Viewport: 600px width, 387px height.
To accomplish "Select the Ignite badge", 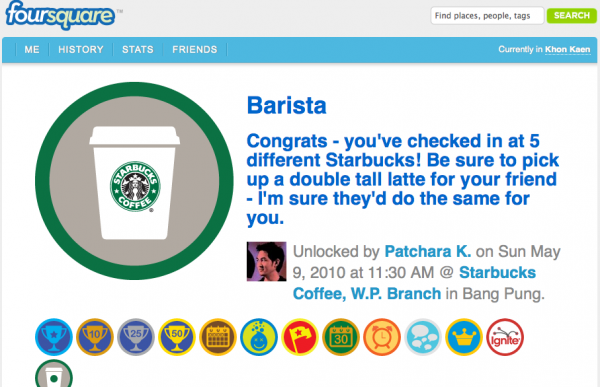I will point(505,337).
